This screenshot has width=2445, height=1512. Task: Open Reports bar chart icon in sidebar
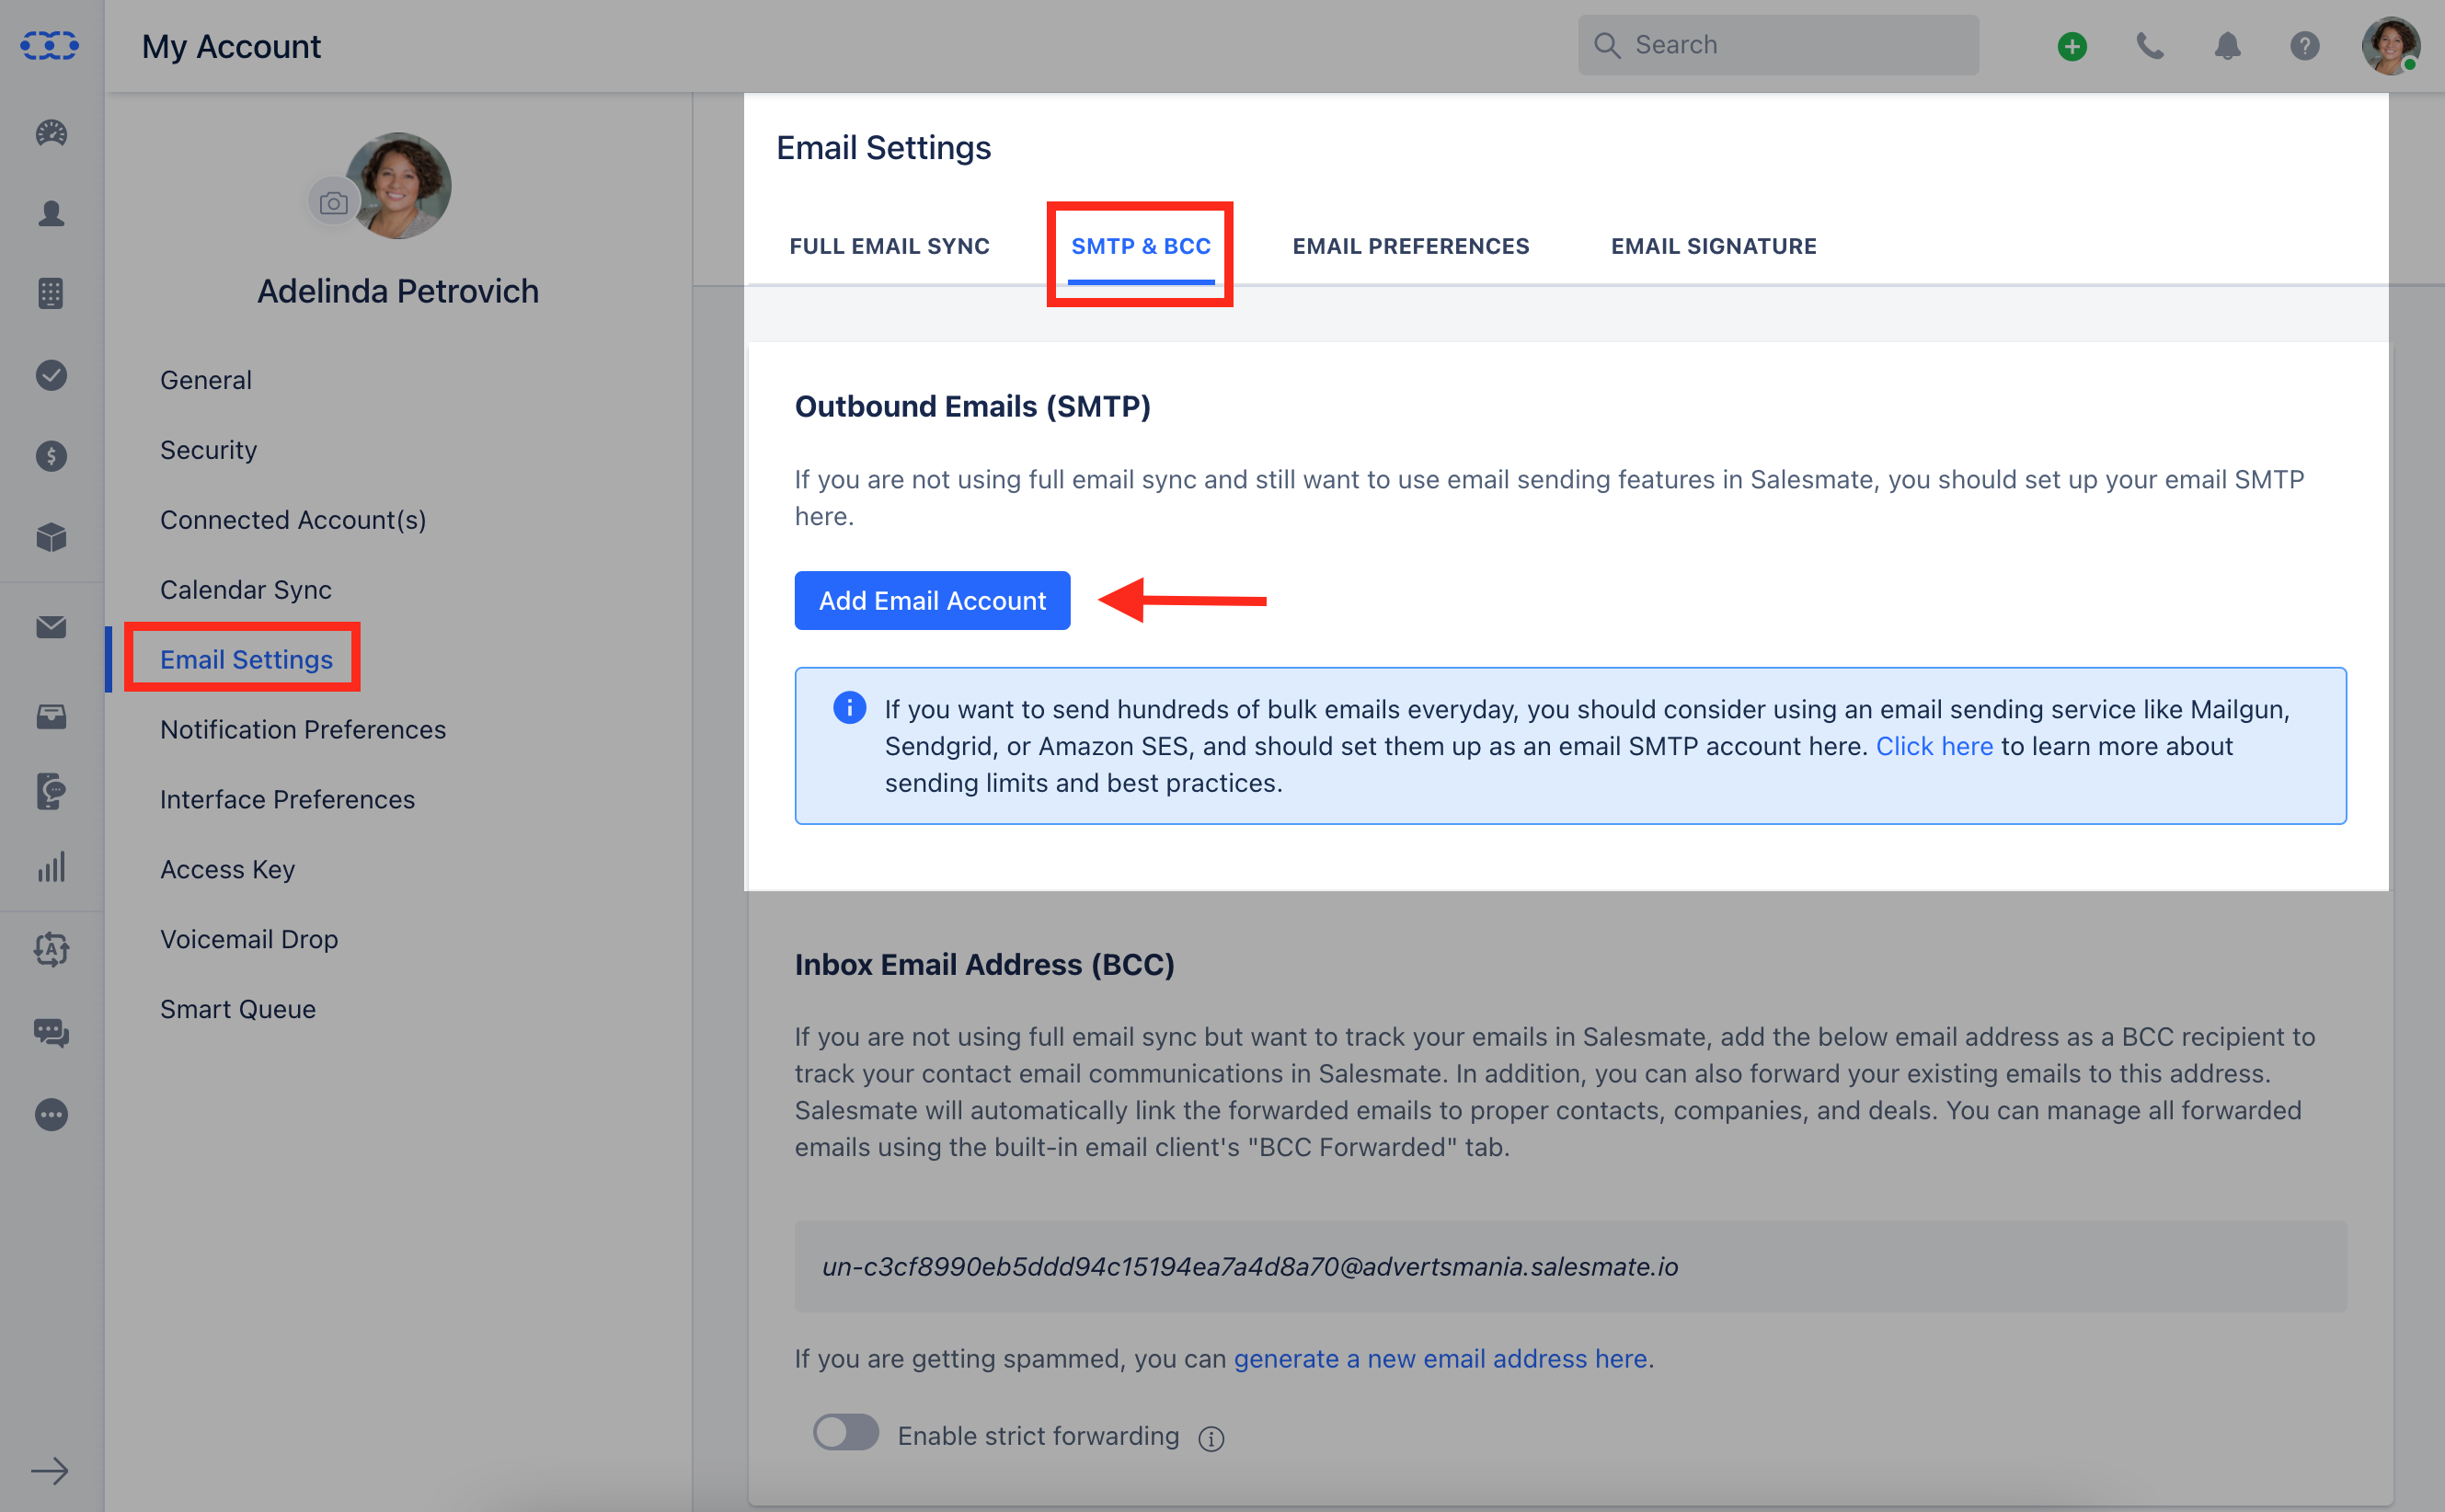tap(51, 867)
